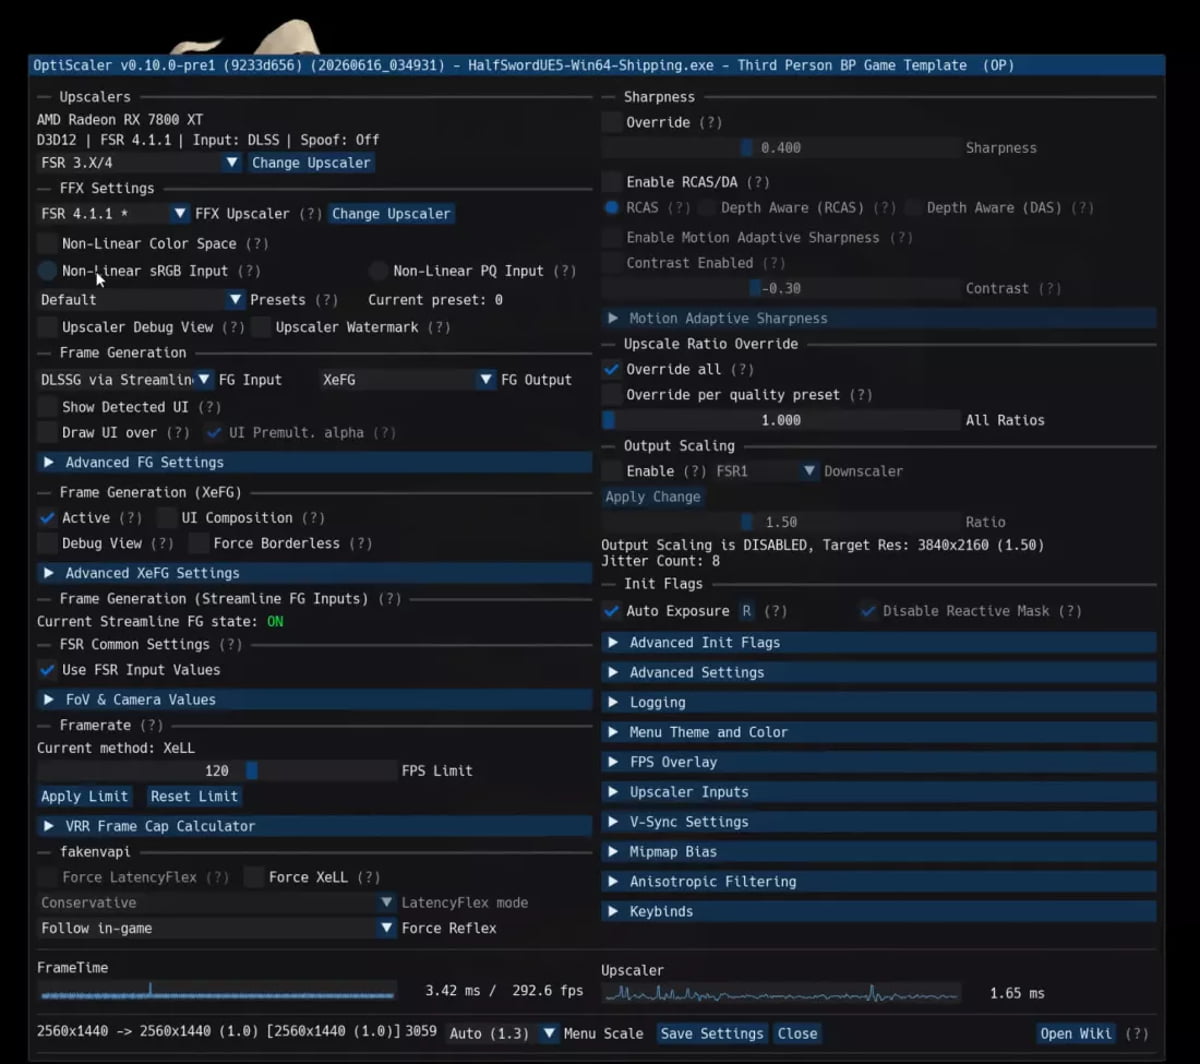This screenshot has height=1064, width=1200.
Task: Open the LatencyFlex mode dropdown
Action: coord(217,902)
